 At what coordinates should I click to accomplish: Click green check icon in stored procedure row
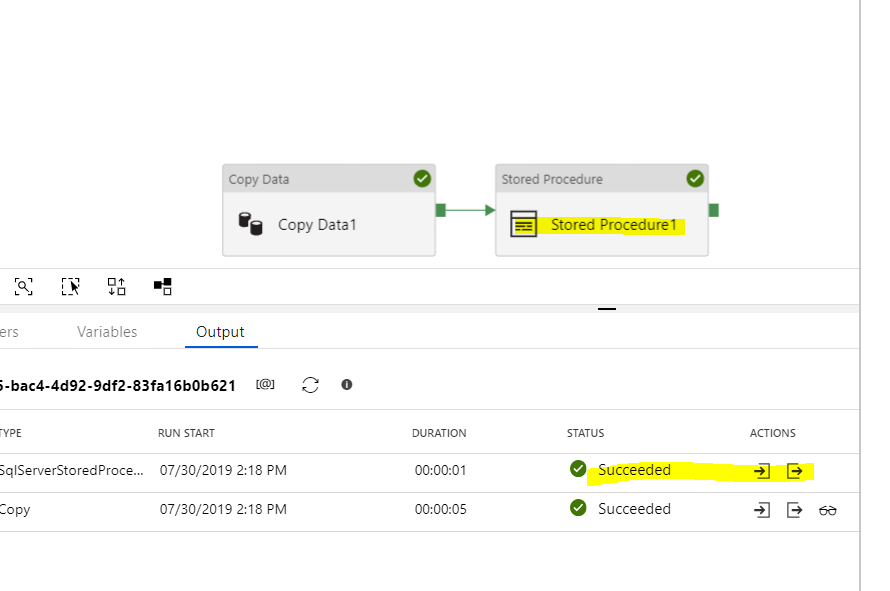coord(578,469)
